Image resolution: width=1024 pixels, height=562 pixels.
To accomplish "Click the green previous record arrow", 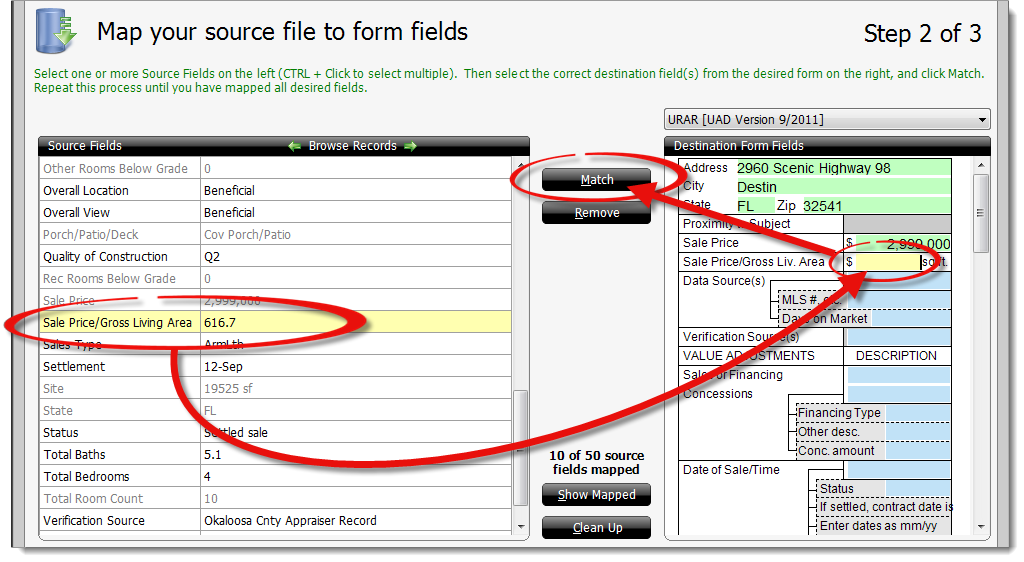I will pos(294,146).
